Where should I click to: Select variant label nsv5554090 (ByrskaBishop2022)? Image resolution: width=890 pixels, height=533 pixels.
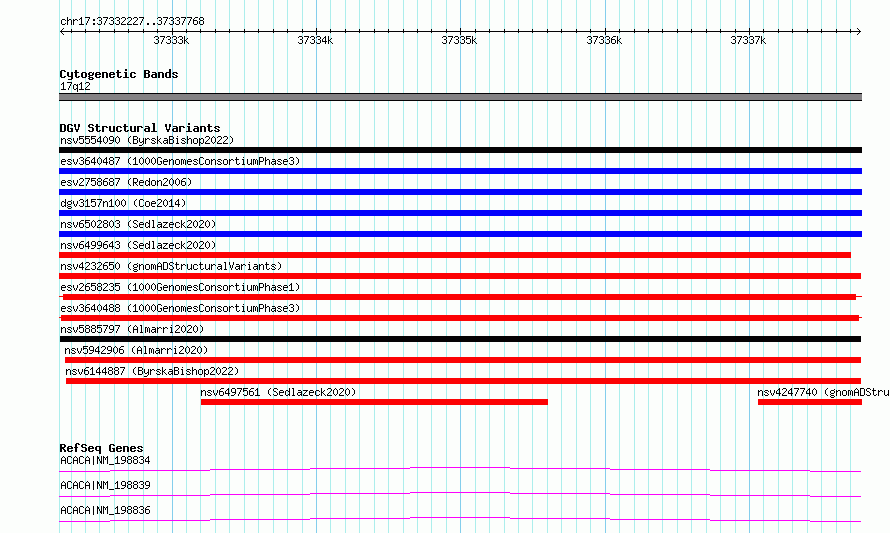147,140
